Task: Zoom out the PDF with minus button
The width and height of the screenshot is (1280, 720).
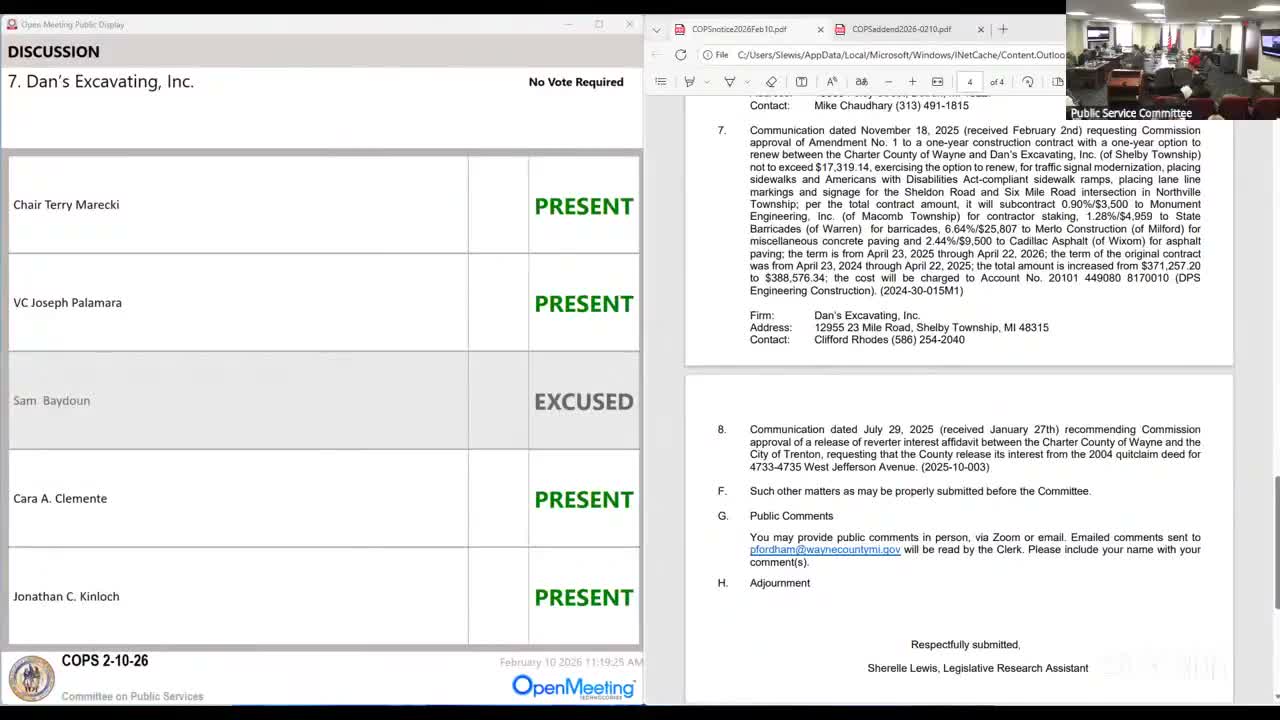Action: (x=888, y=82)
